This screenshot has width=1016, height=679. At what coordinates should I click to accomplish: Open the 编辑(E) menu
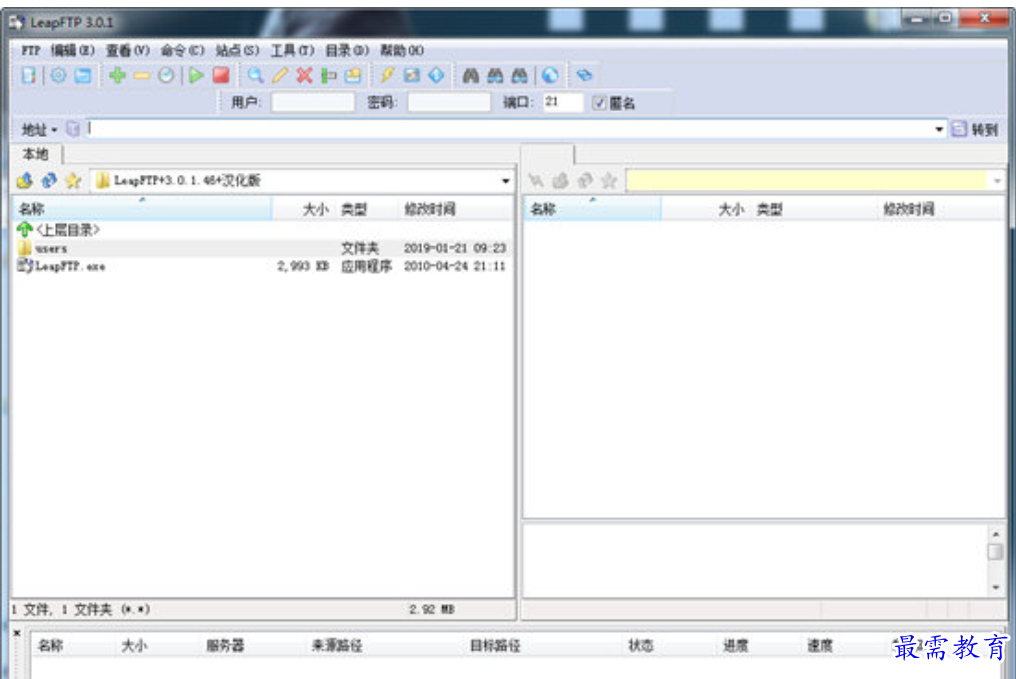point(73,51)
